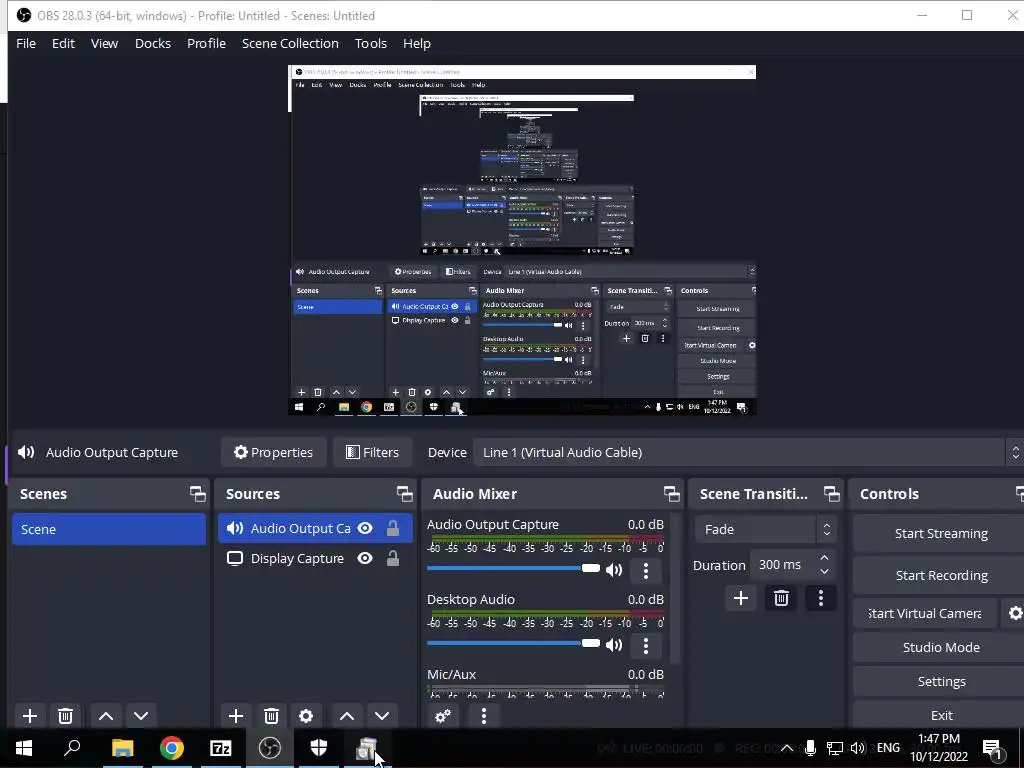
Task: Toggle visibility of Audio Output Capture source
Action: [365, 528]
